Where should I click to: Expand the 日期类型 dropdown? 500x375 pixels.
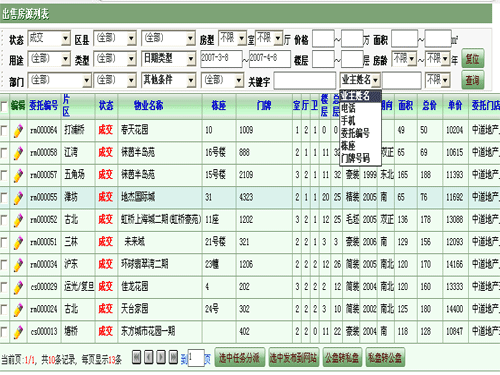(168, 59)
